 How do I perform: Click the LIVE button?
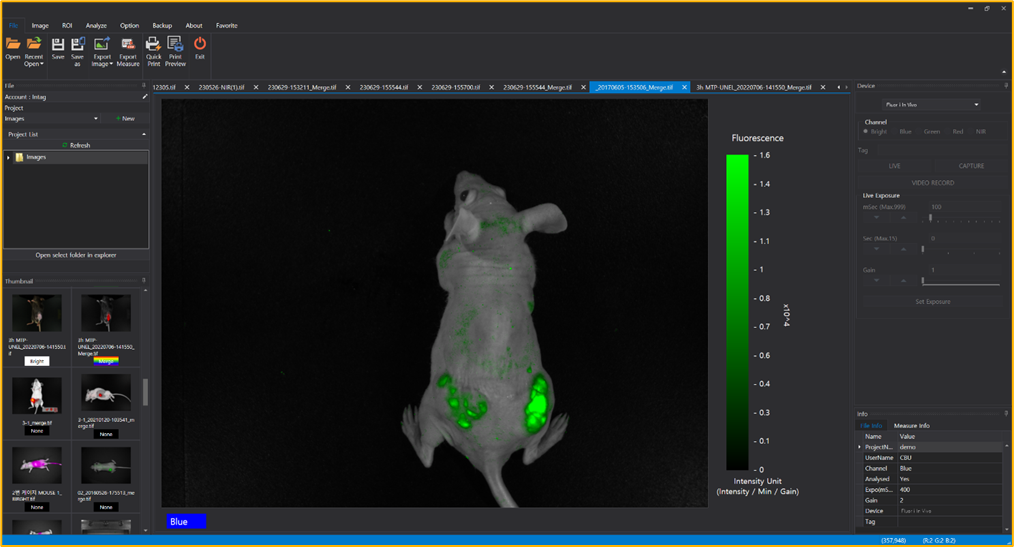click(x=894, y=166)
